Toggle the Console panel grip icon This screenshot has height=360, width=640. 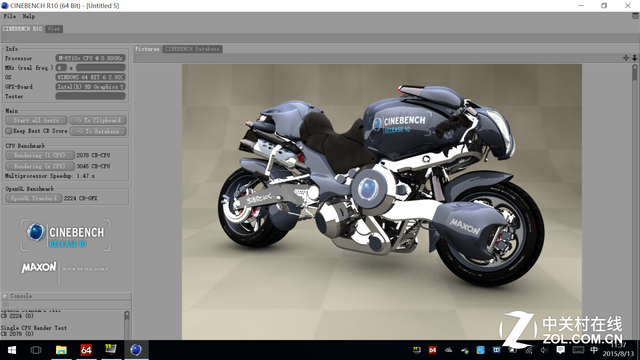pos(5,296)
